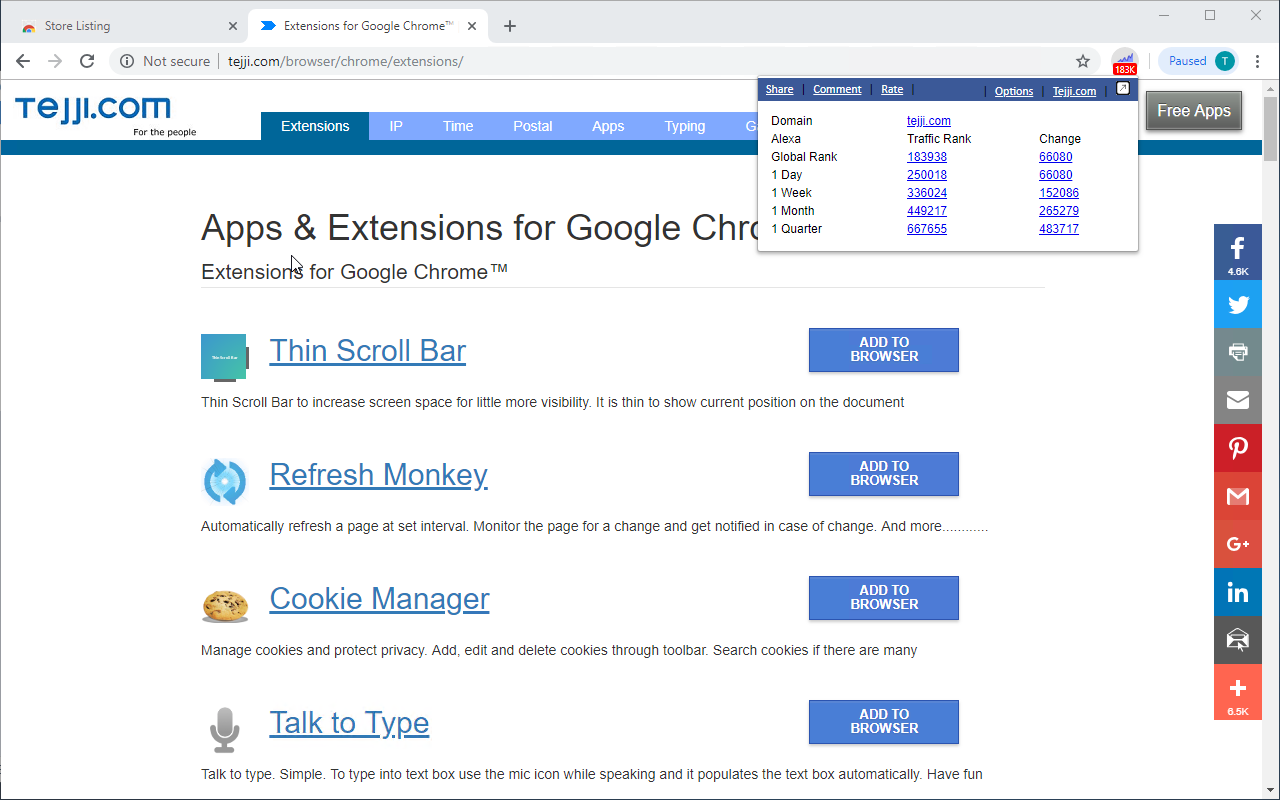Open the paused profile button
This screenshot has height=800, width=1280.
click(1199, 61)
